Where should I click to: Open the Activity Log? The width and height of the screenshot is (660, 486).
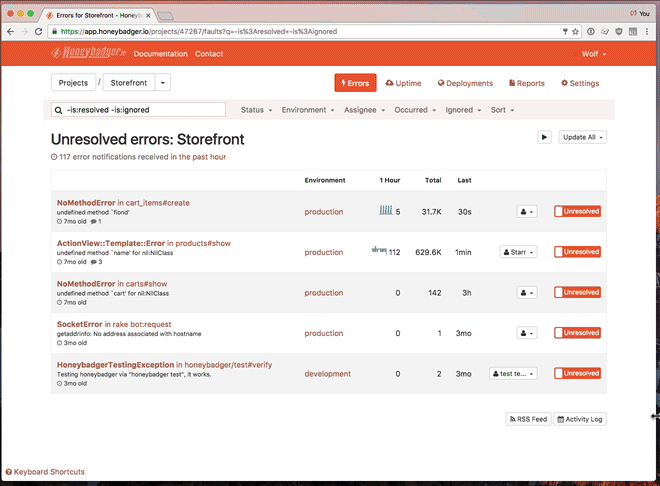point(580,419)
